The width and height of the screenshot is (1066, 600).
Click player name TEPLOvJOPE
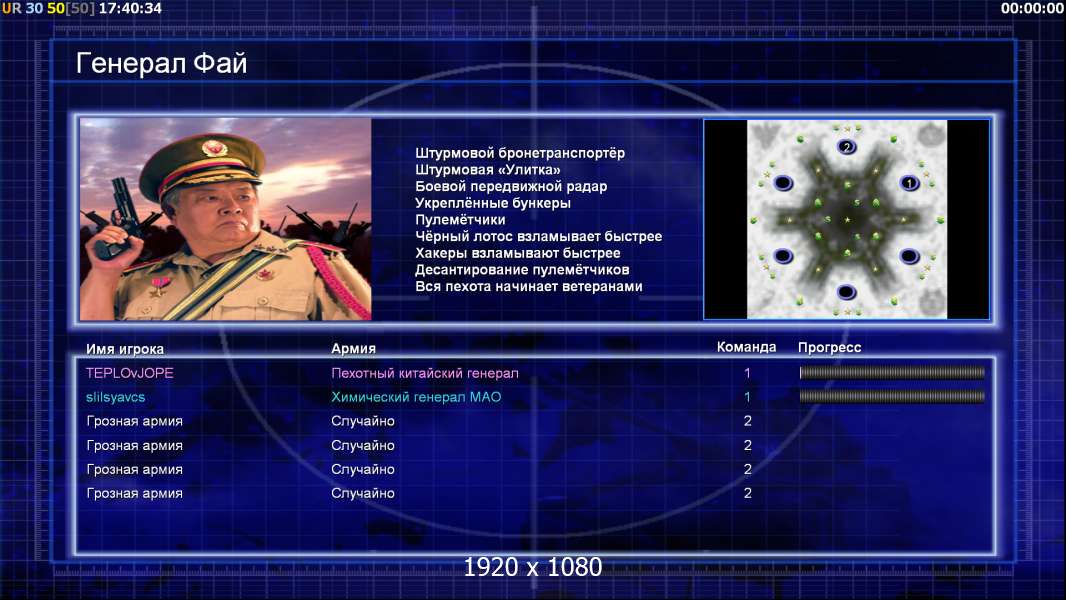[x=129, y=373]
